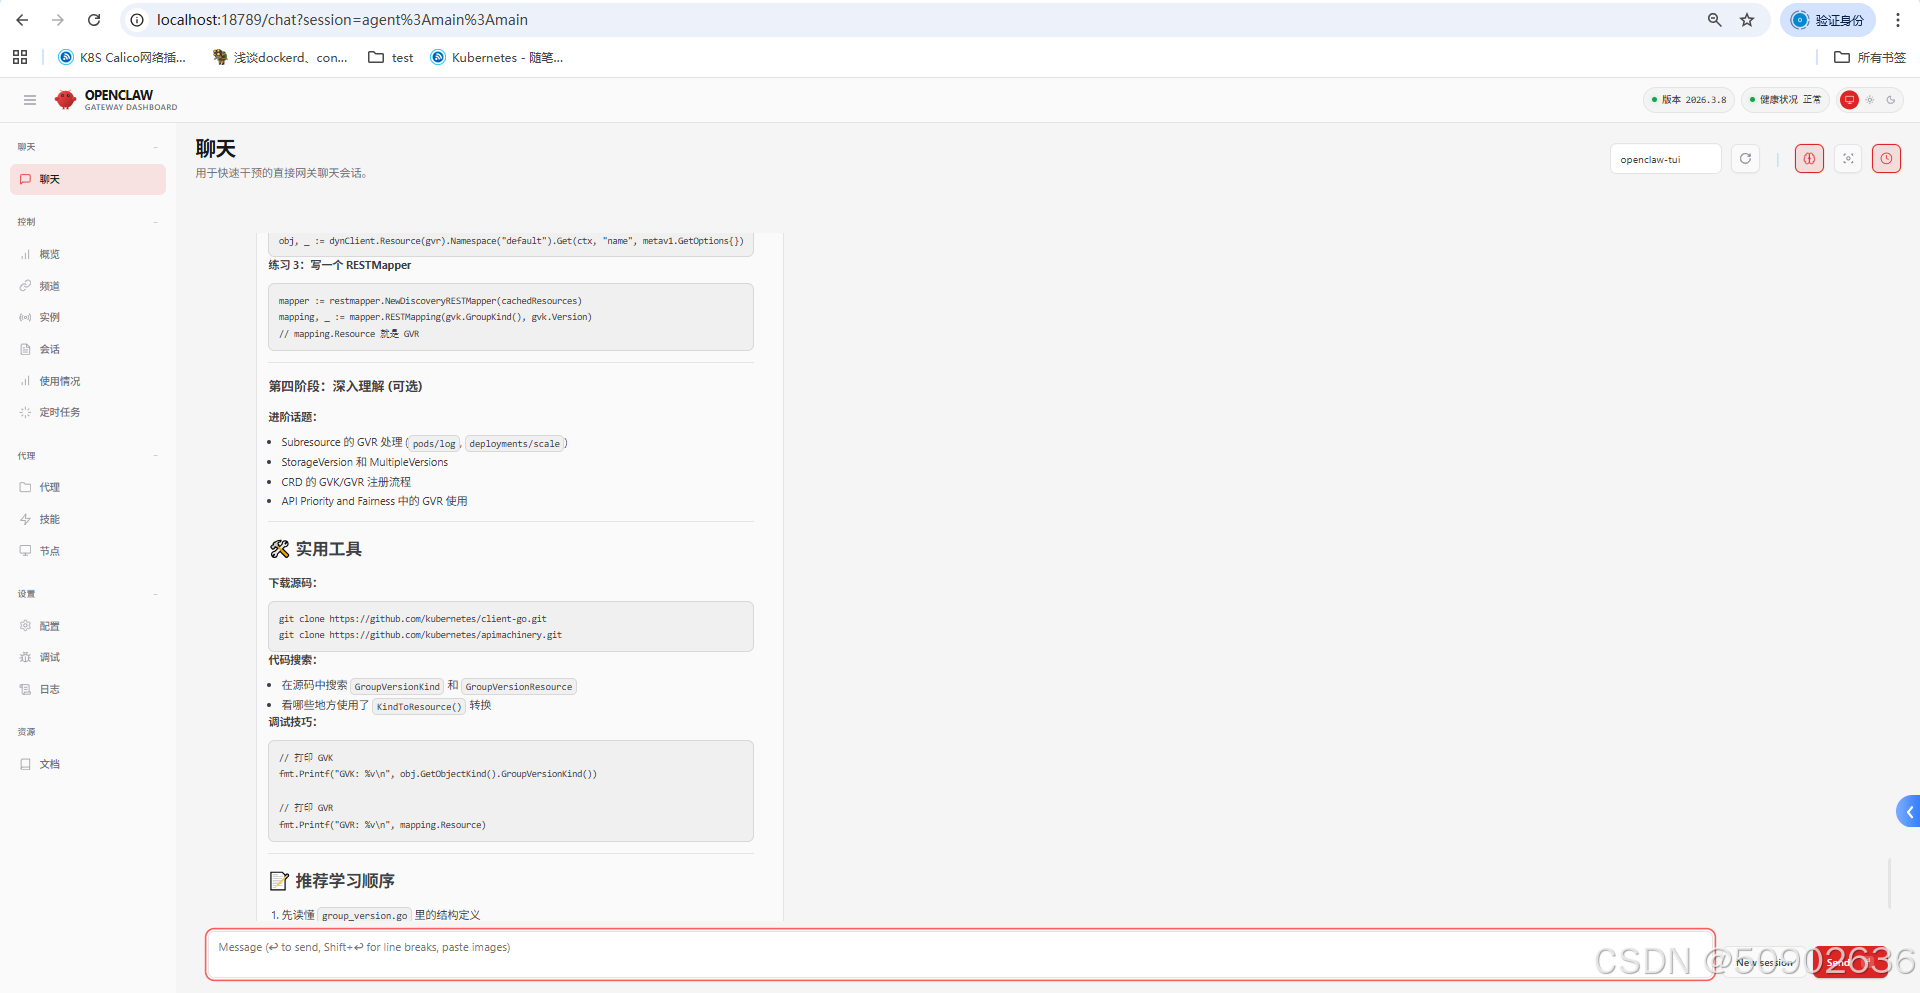Open the openclaw-tui session selector
1920x993 pixels.
[x=1665, y=159]
